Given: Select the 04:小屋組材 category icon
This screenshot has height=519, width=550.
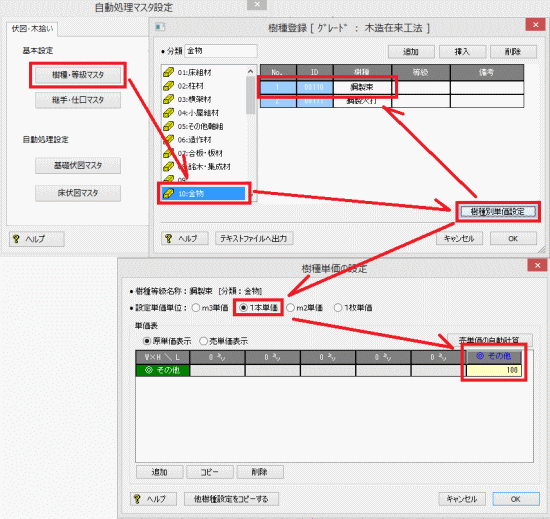Looking at the screenshot, I should coord(168,113).
